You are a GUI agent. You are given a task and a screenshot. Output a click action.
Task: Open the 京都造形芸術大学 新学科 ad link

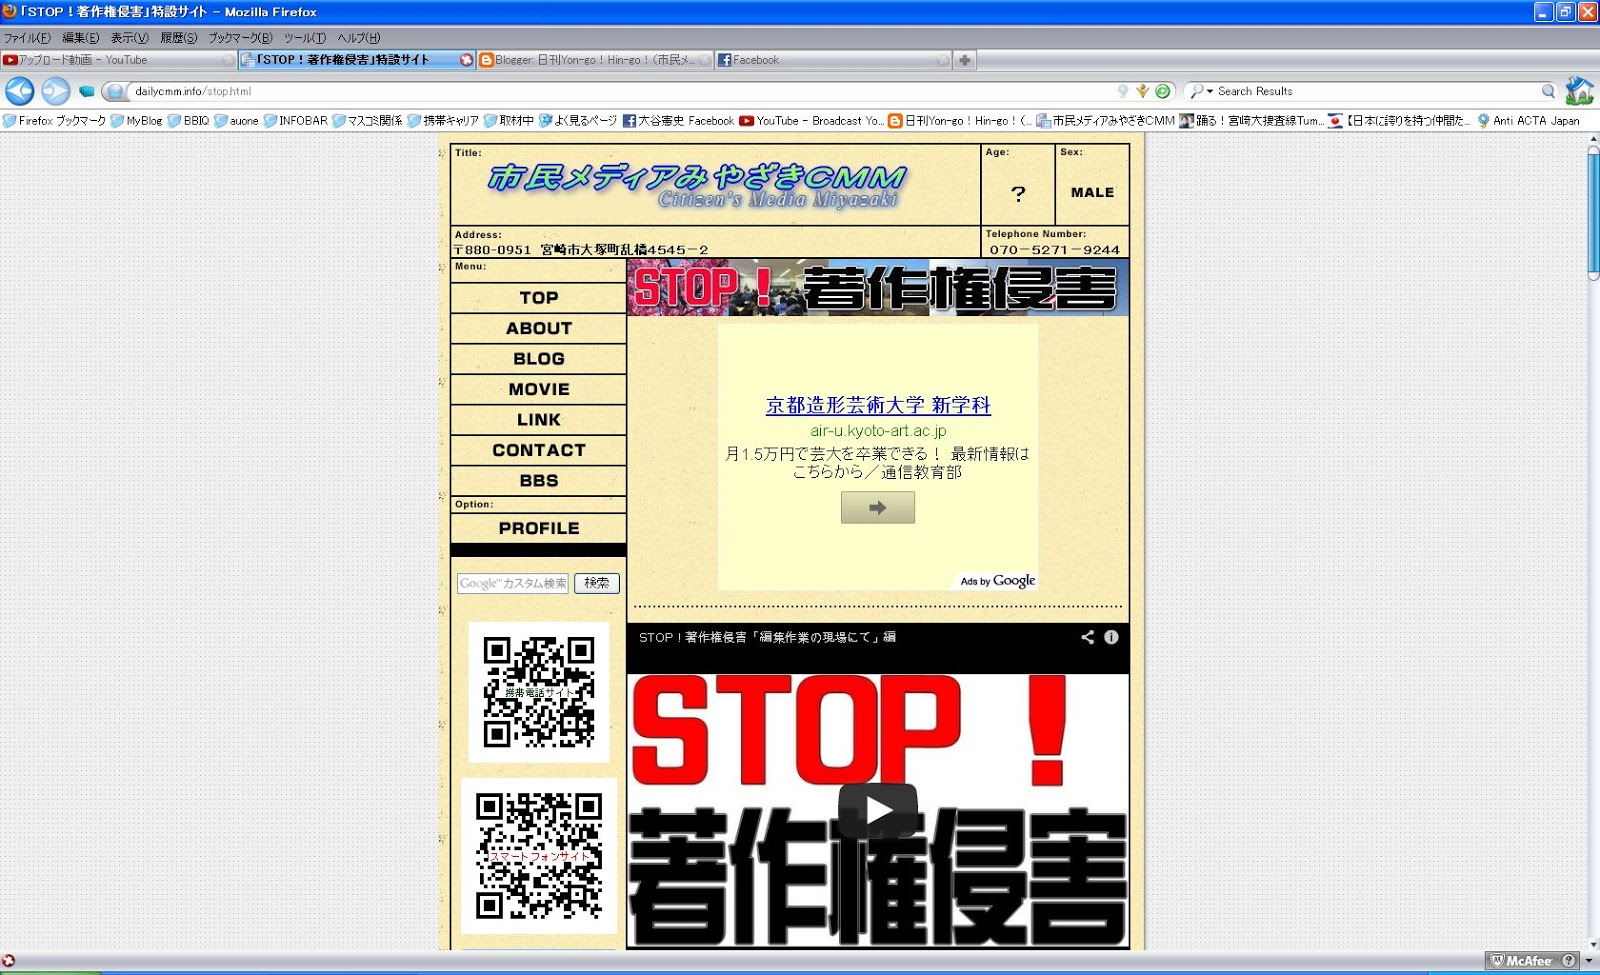876,406
